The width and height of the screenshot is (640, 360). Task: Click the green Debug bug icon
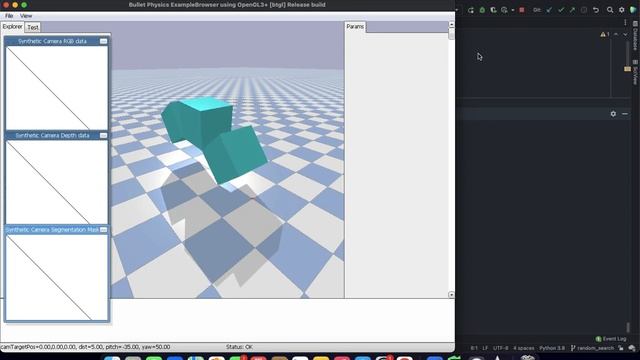[482, 10]
